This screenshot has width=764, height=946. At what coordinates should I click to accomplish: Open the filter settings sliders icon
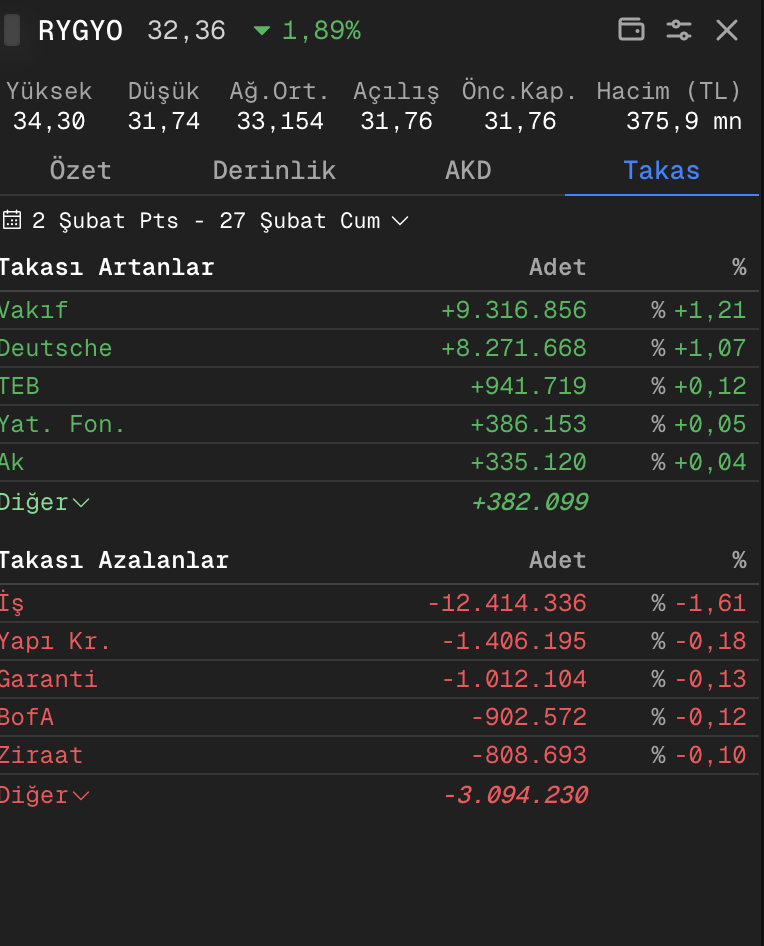click(679, 30)
